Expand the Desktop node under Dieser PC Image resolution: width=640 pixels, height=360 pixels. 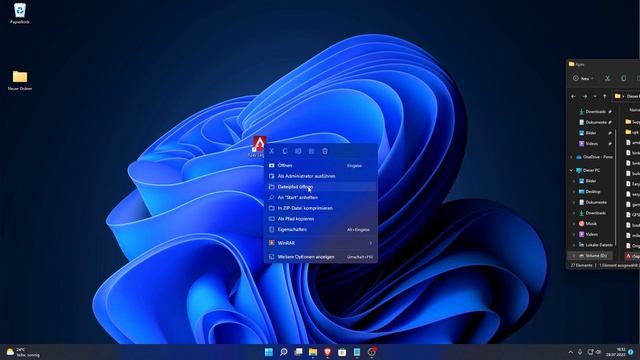574,191
